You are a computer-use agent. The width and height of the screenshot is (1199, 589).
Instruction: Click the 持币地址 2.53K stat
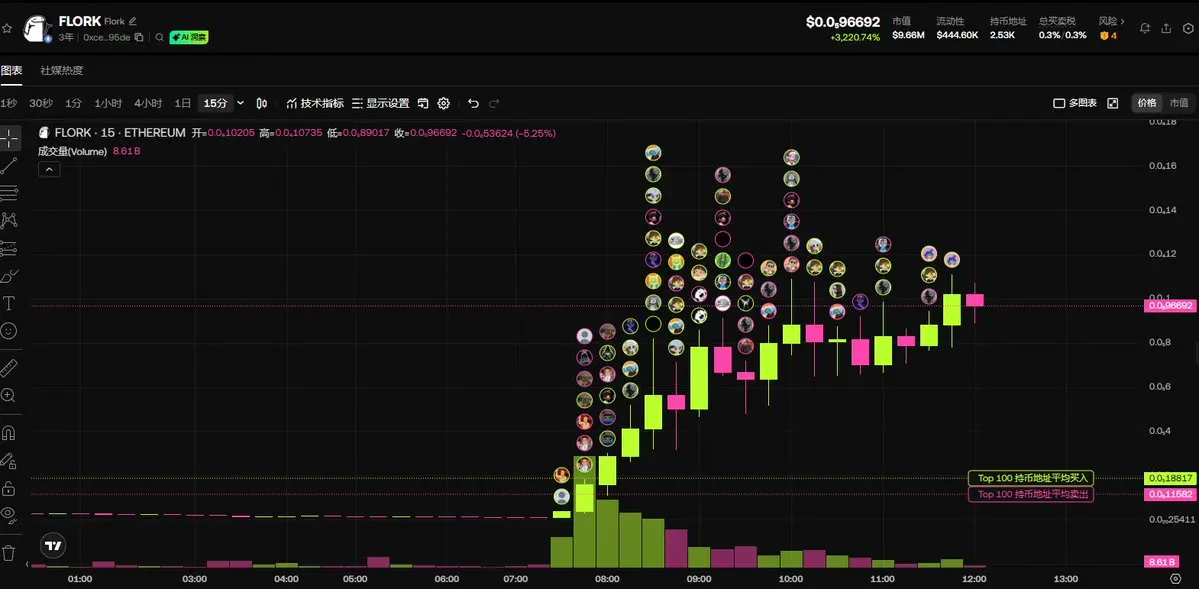1008,28
